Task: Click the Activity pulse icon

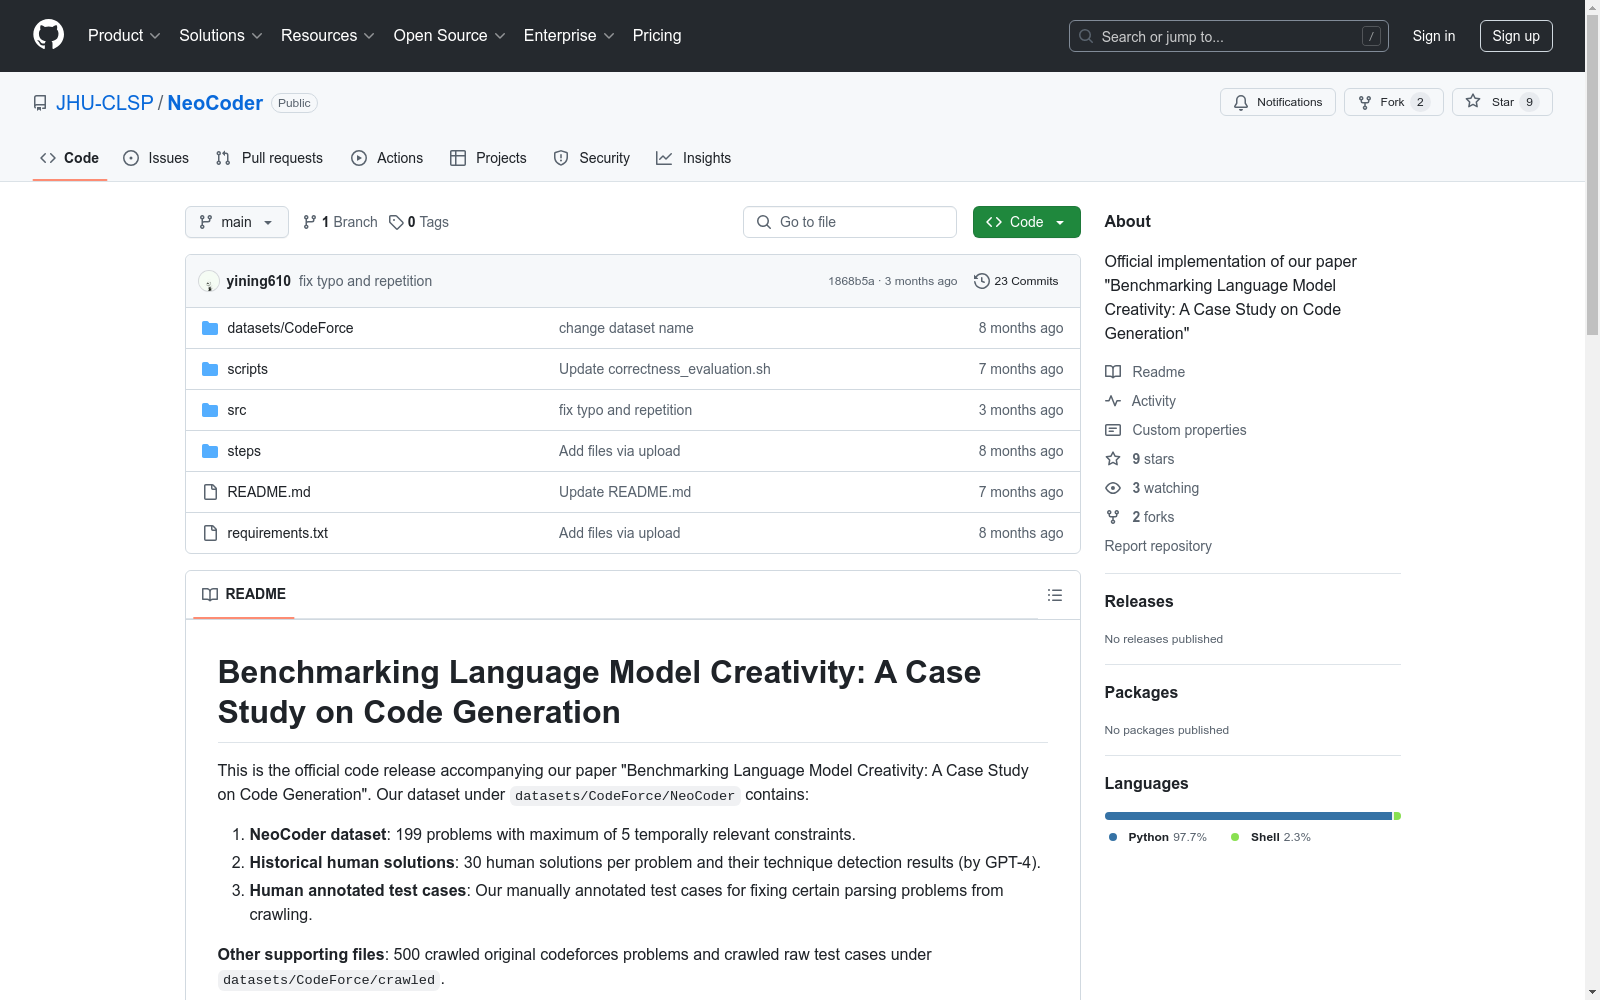Action: click(x=1113, y=401)
